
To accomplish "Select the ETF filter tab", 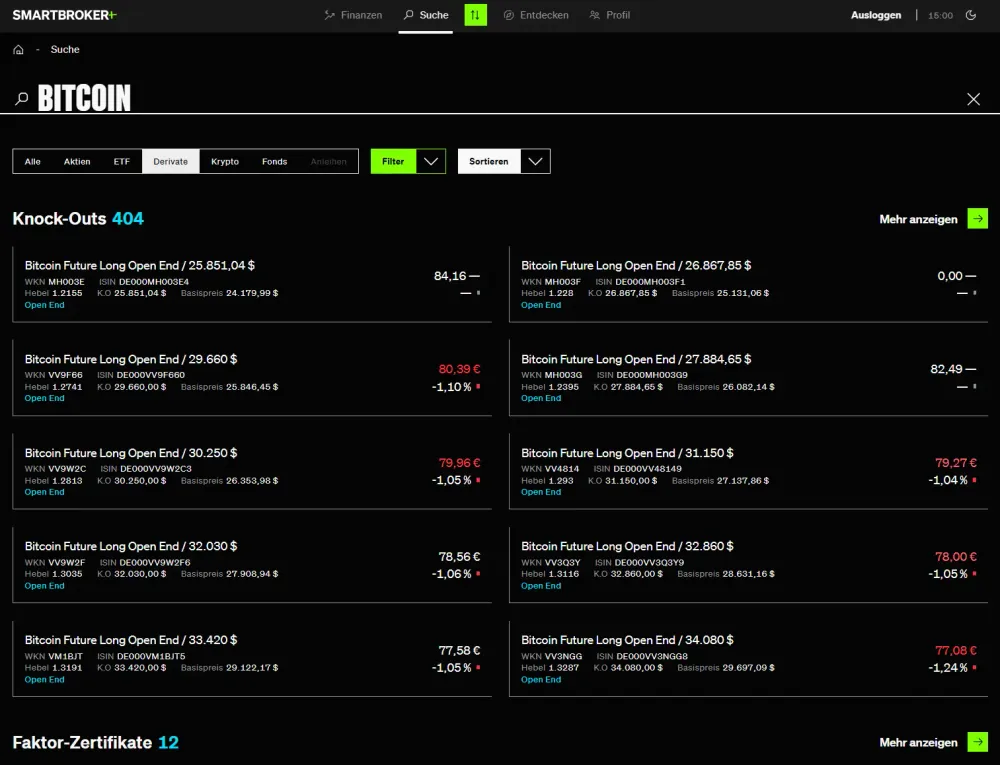I will pos(122,161).
